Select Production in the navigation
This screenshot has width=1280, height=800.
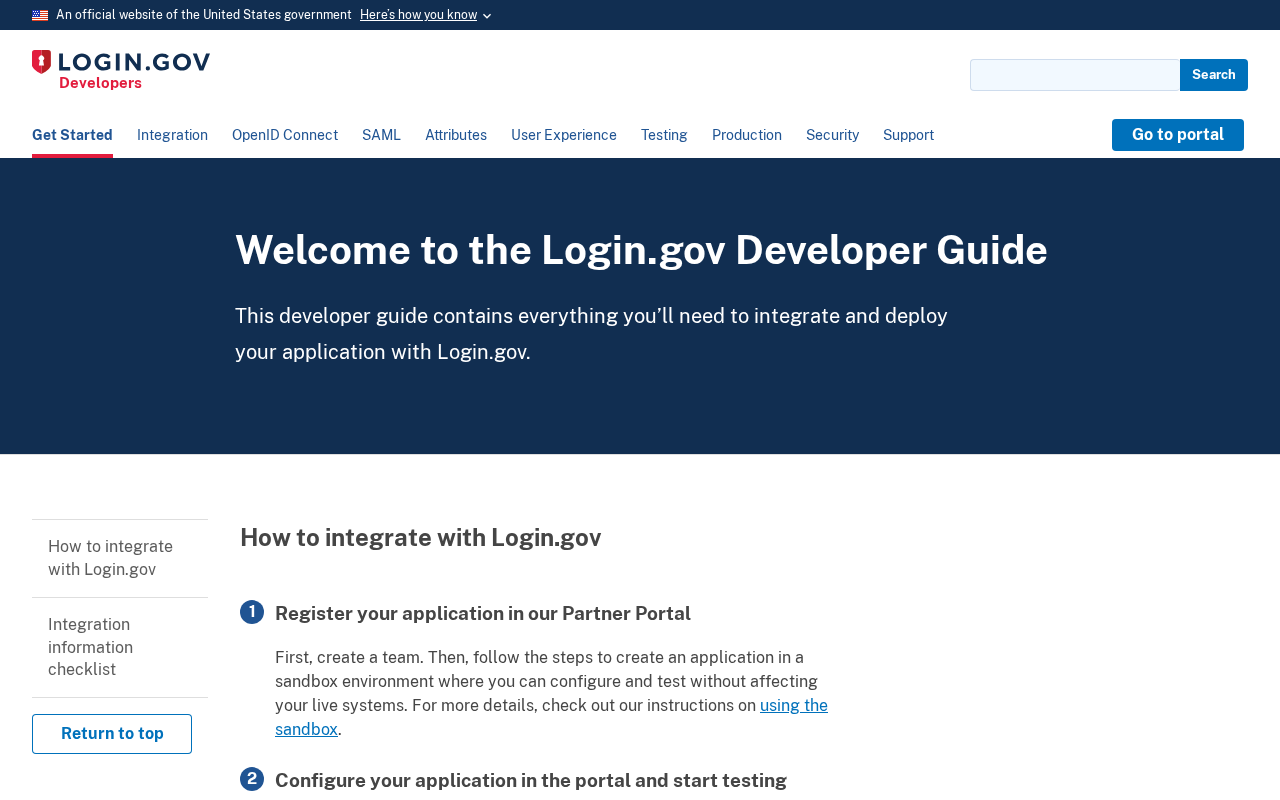coord(747,135)
